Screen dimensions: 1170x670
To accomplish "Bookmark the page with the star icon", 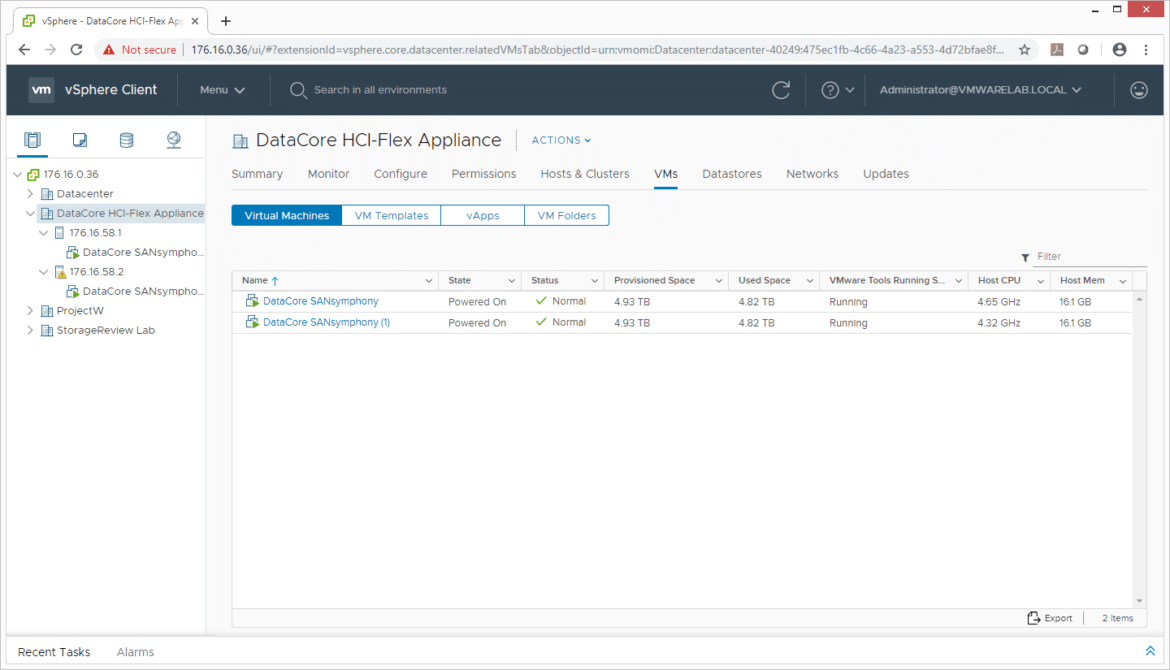I will [x=1024, y=49].
